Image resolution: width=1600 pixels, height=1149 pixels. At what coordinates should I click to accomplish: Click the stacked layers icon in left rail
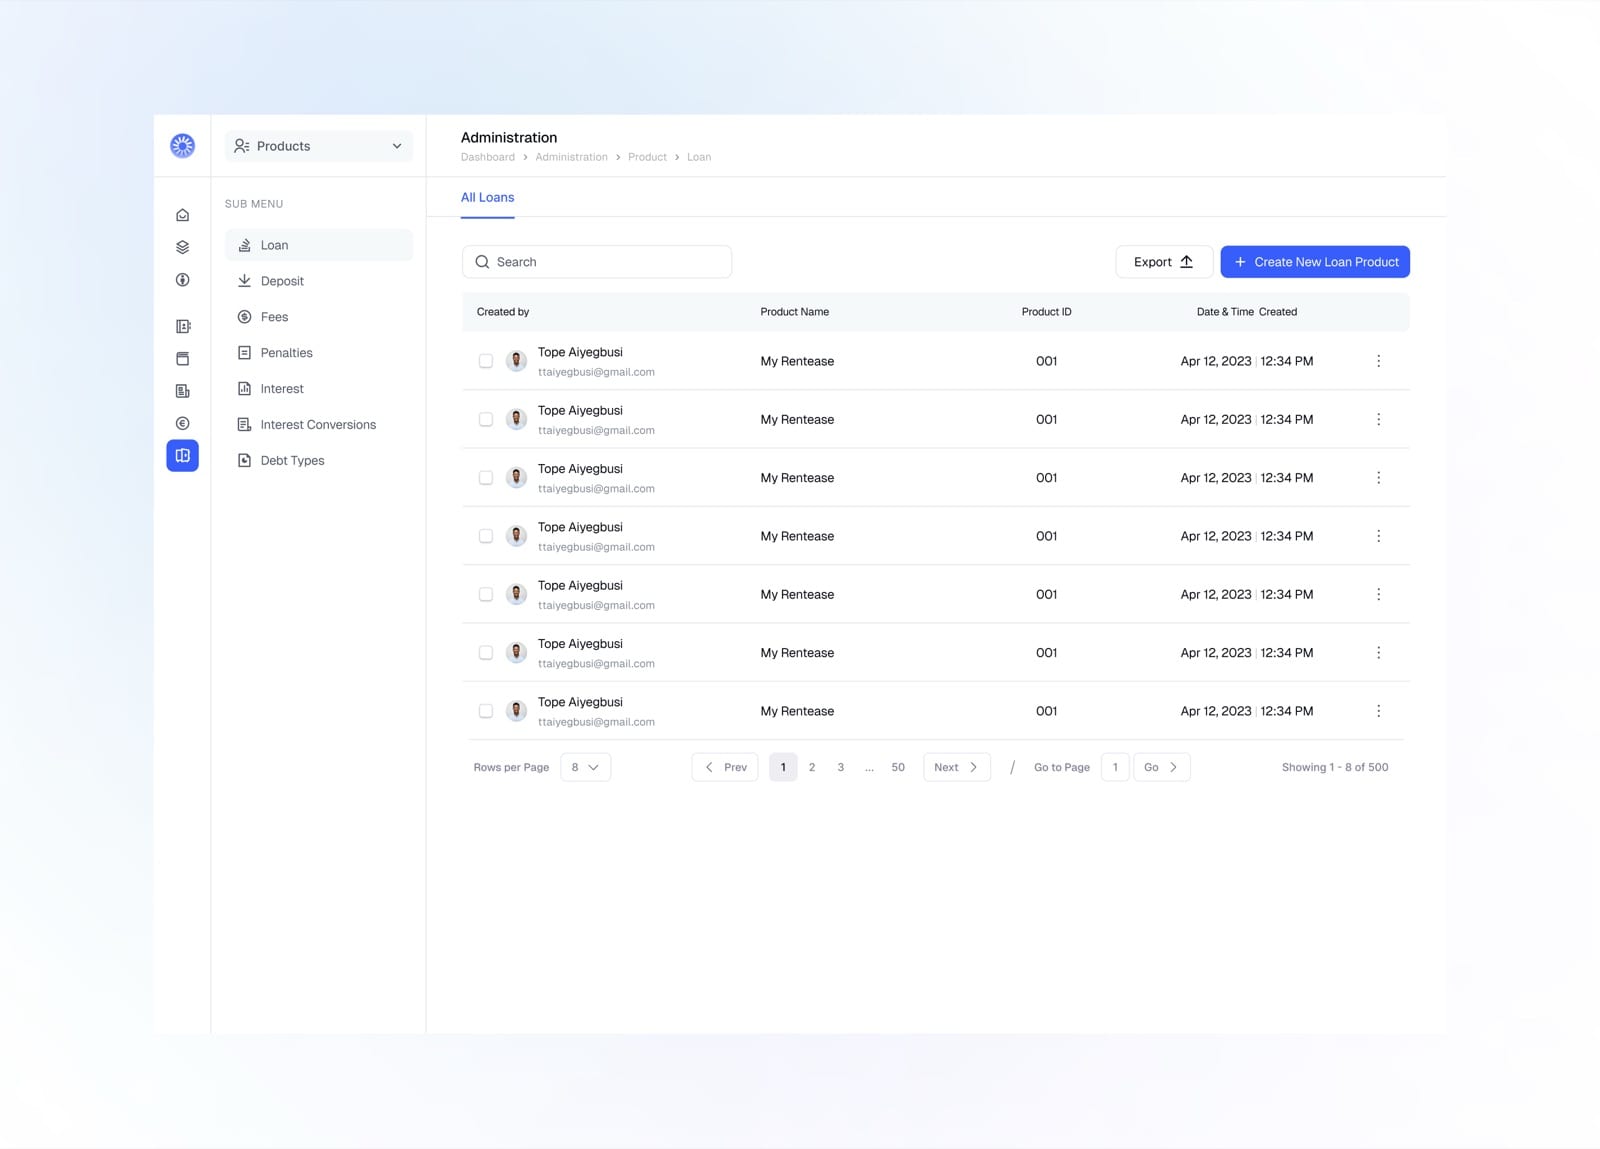point(182,247)
